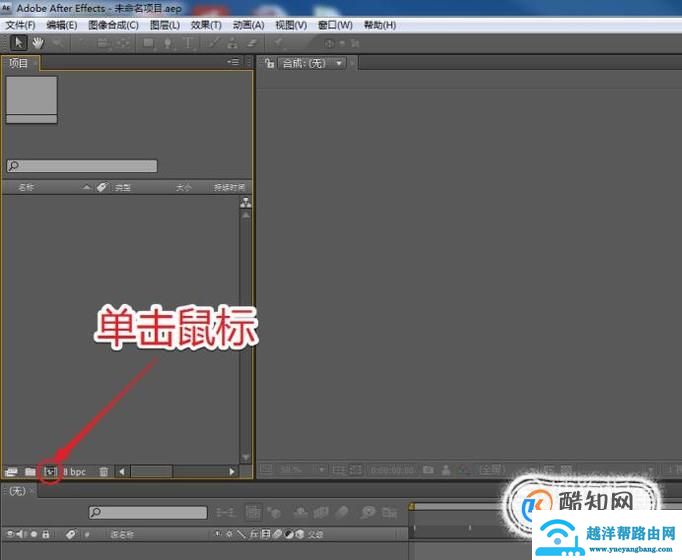Click the Project panel horizontal scrollbar thumb
Image resolution: width=682 pixels, height=560 pixels.
[152, 472]
